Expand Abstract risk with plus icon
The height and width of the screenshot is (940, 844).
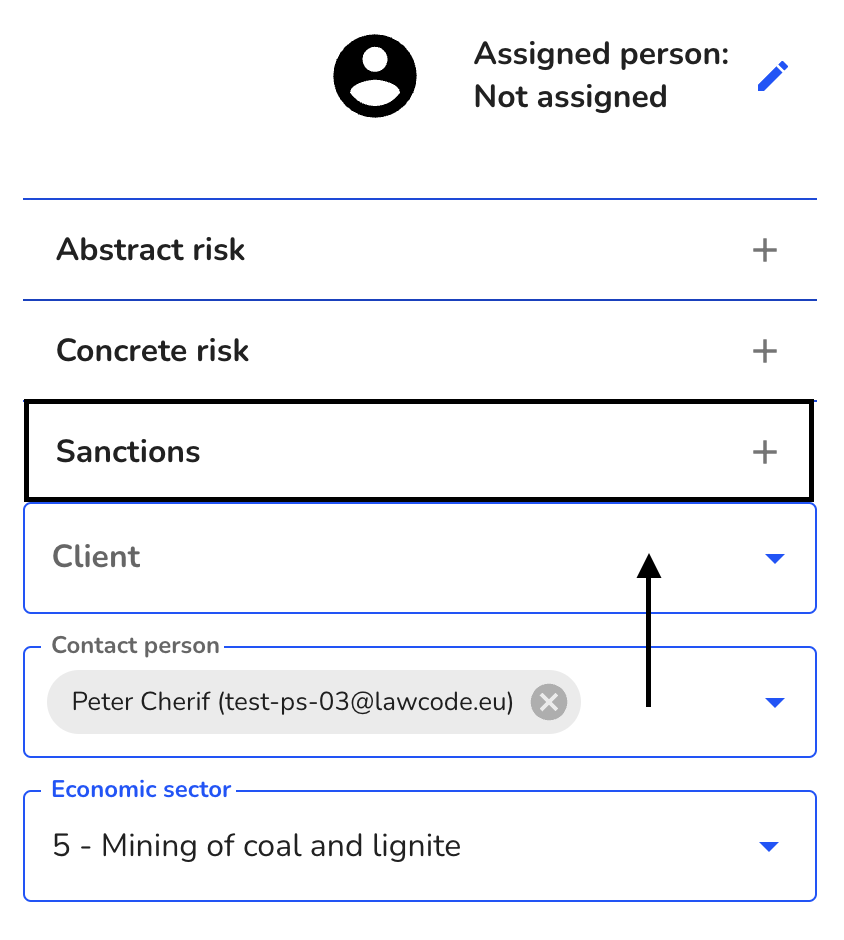(765, 249)
